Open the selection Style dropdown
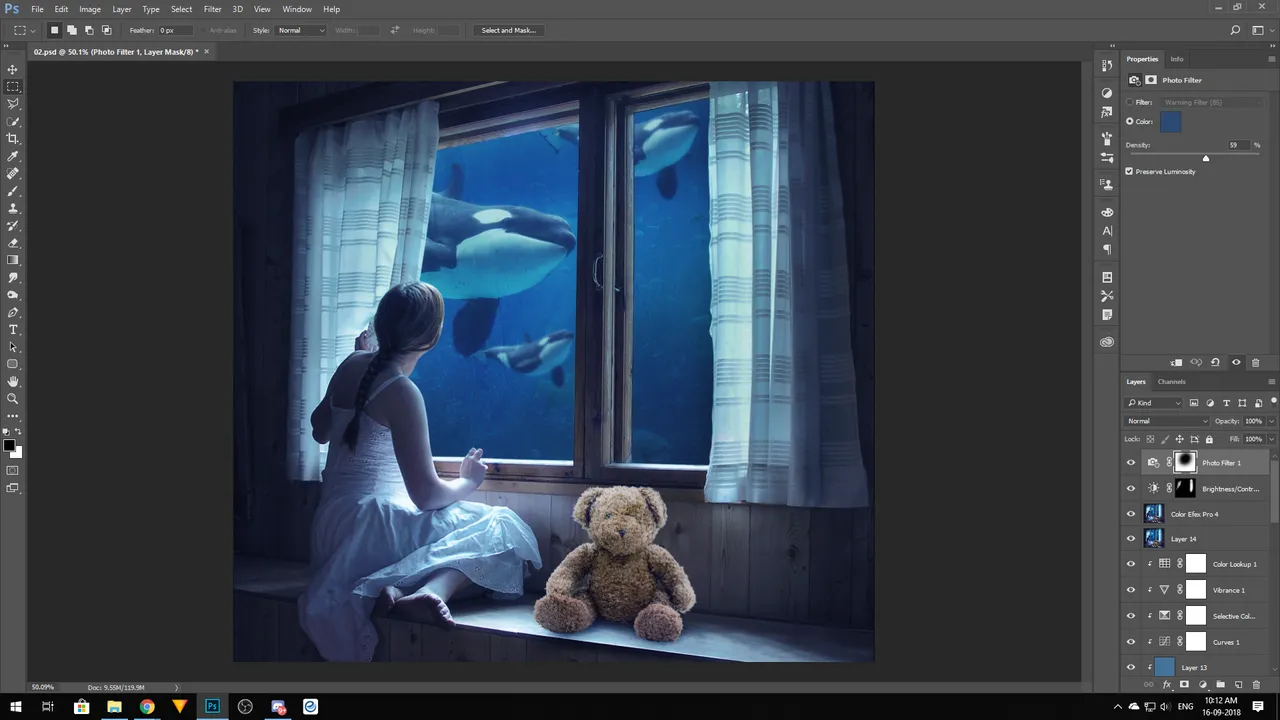1280x720 pixels. (x=300, y=30)
